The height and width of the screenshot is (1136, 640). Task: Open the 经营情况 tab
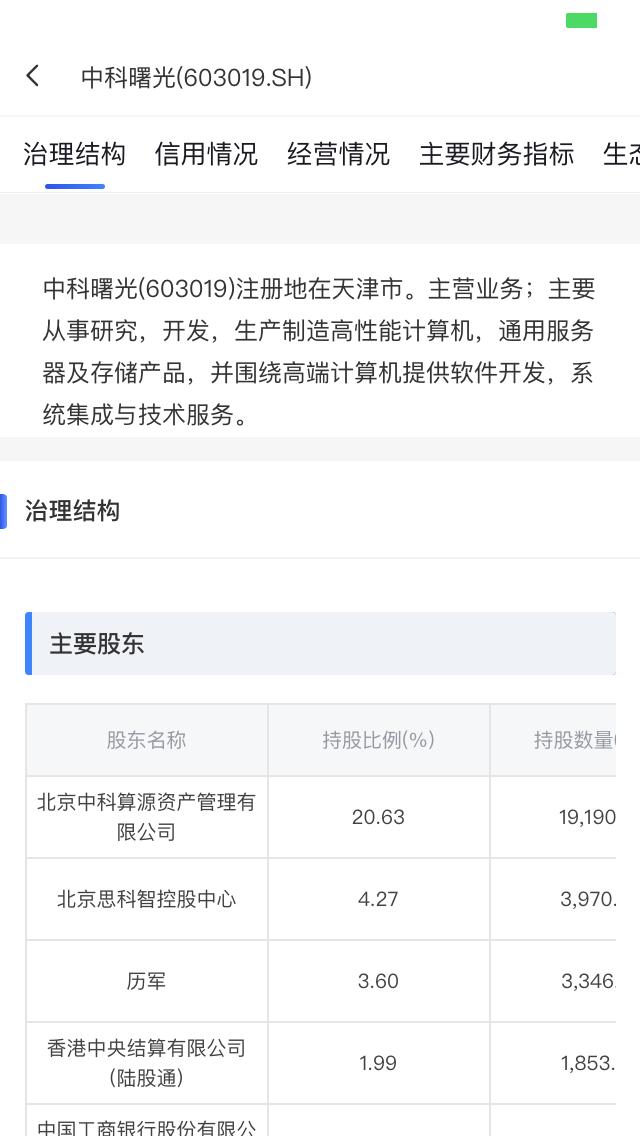coord(339,154)
